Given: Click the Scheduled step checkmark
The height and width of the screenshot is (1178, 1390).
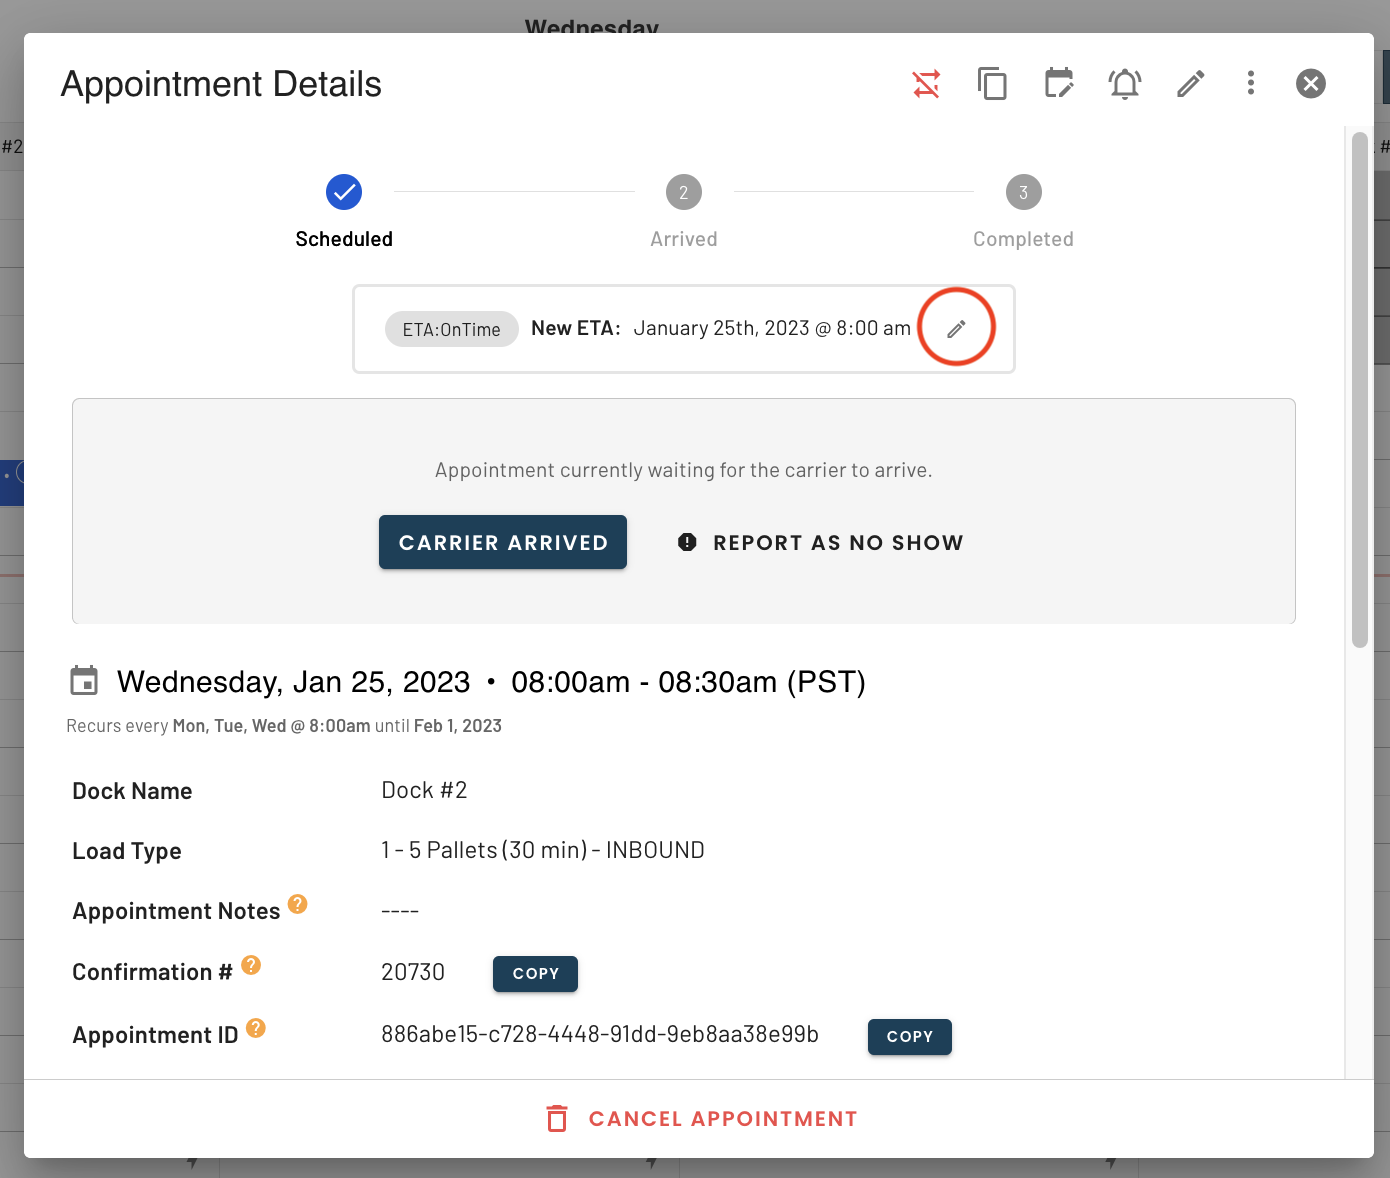Looking at the screenshot, I should [344, 192].
